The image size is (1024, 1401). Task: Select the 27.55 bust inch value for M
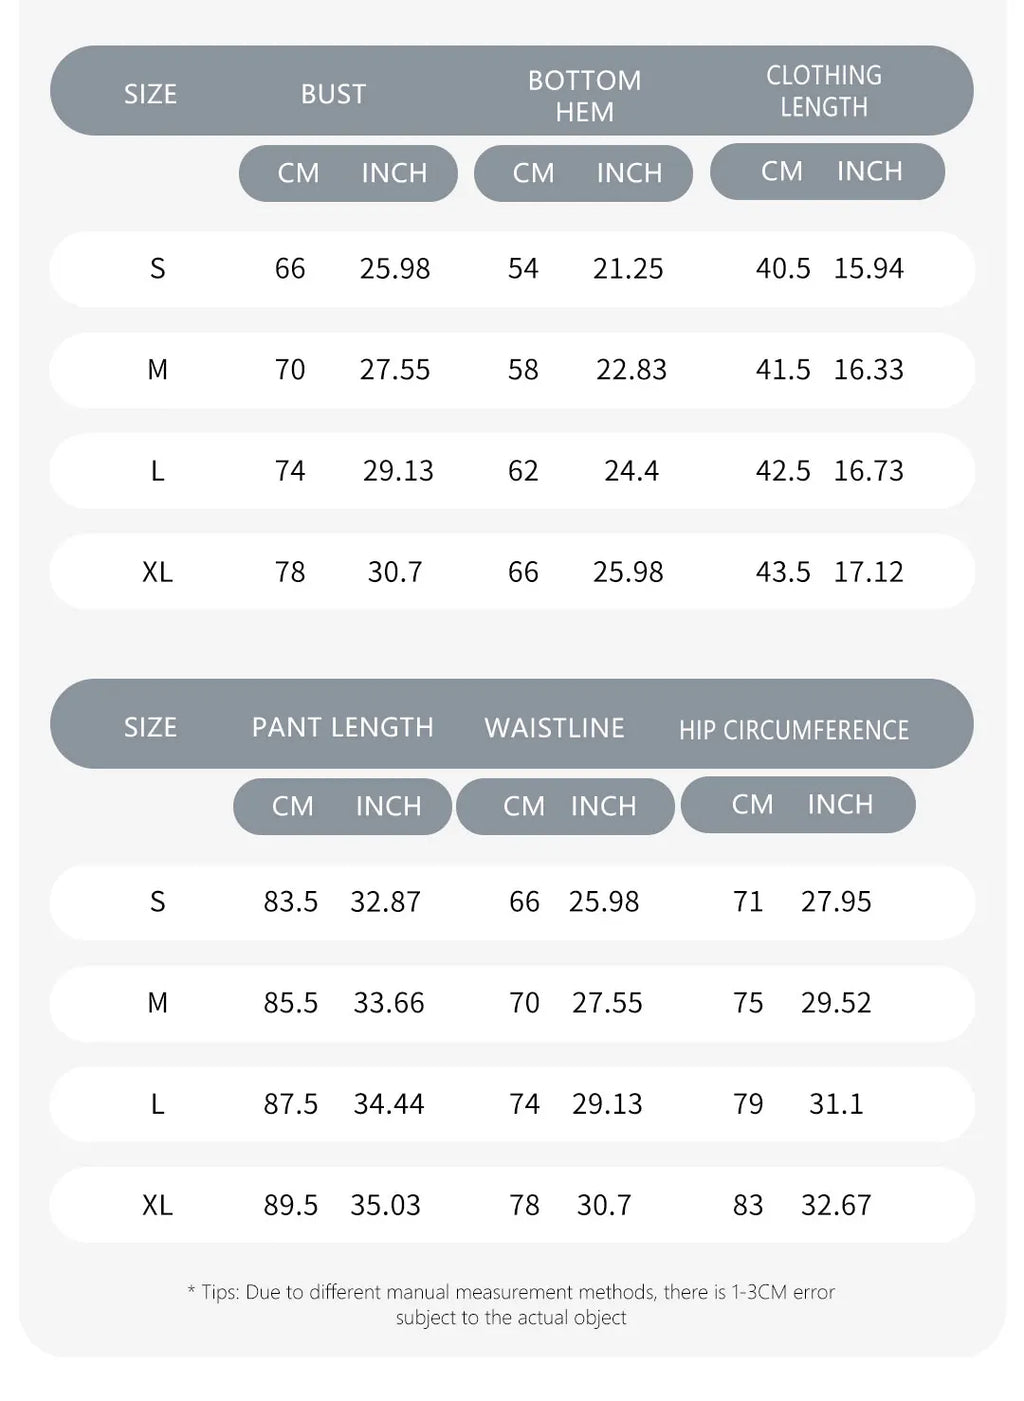click(395, 370)
